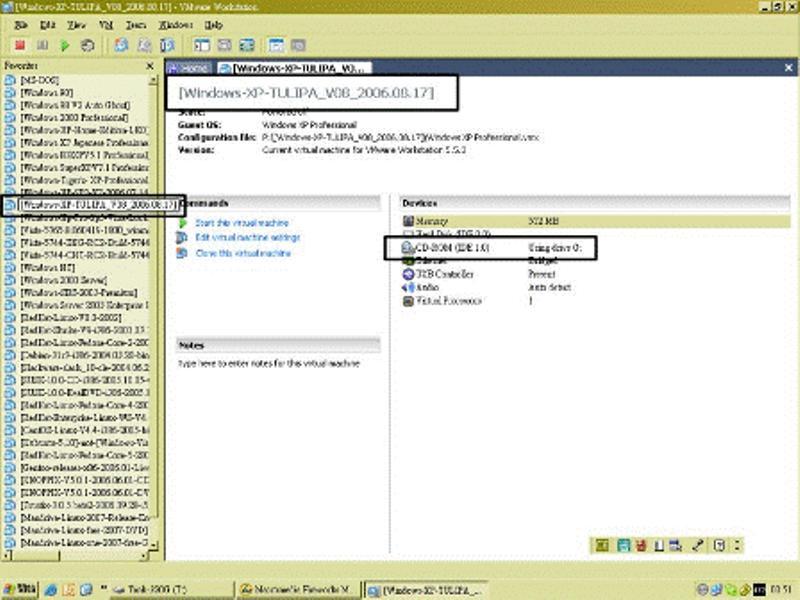Select the Audio device row
The image size is (800, 600).
pyautogui.click(x=595, y=287)
